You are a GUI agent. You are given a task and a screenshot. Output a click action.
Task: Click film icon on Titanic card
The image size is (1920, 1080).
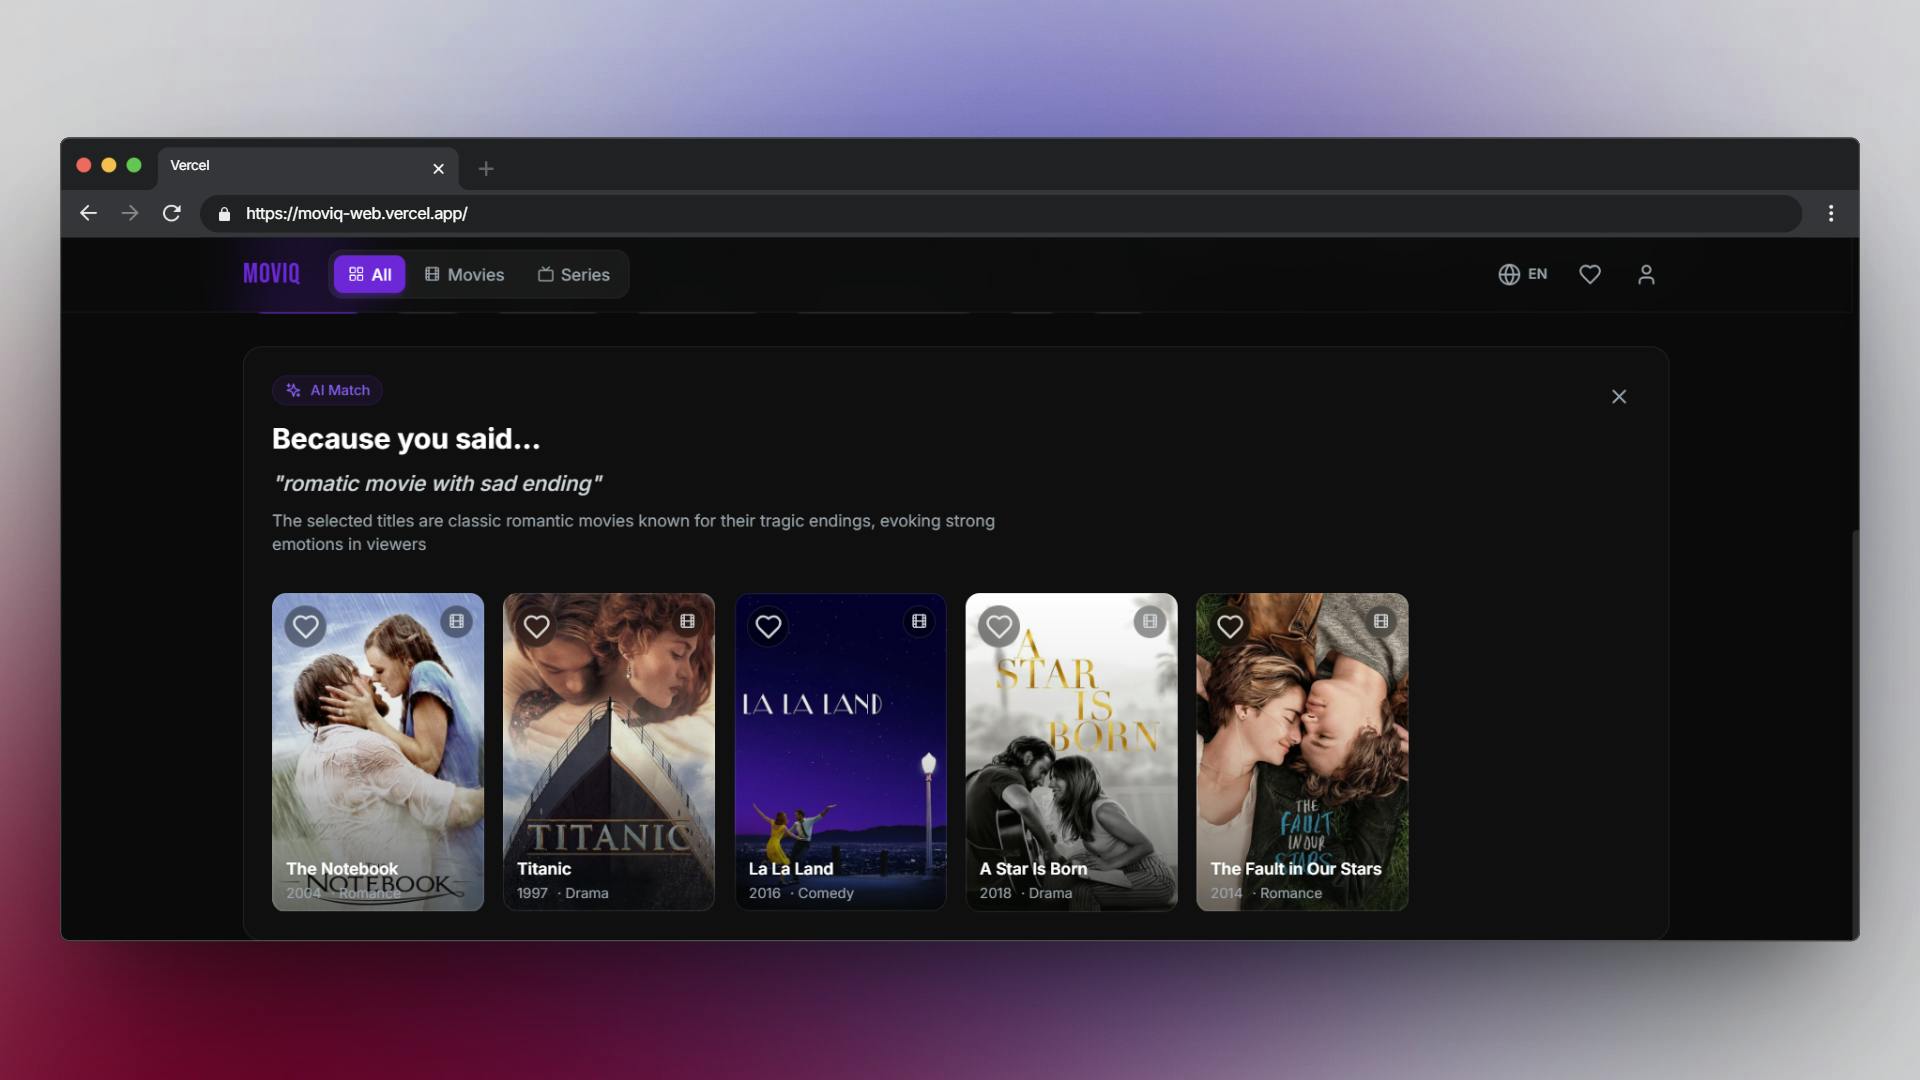(x=687, y=621)
